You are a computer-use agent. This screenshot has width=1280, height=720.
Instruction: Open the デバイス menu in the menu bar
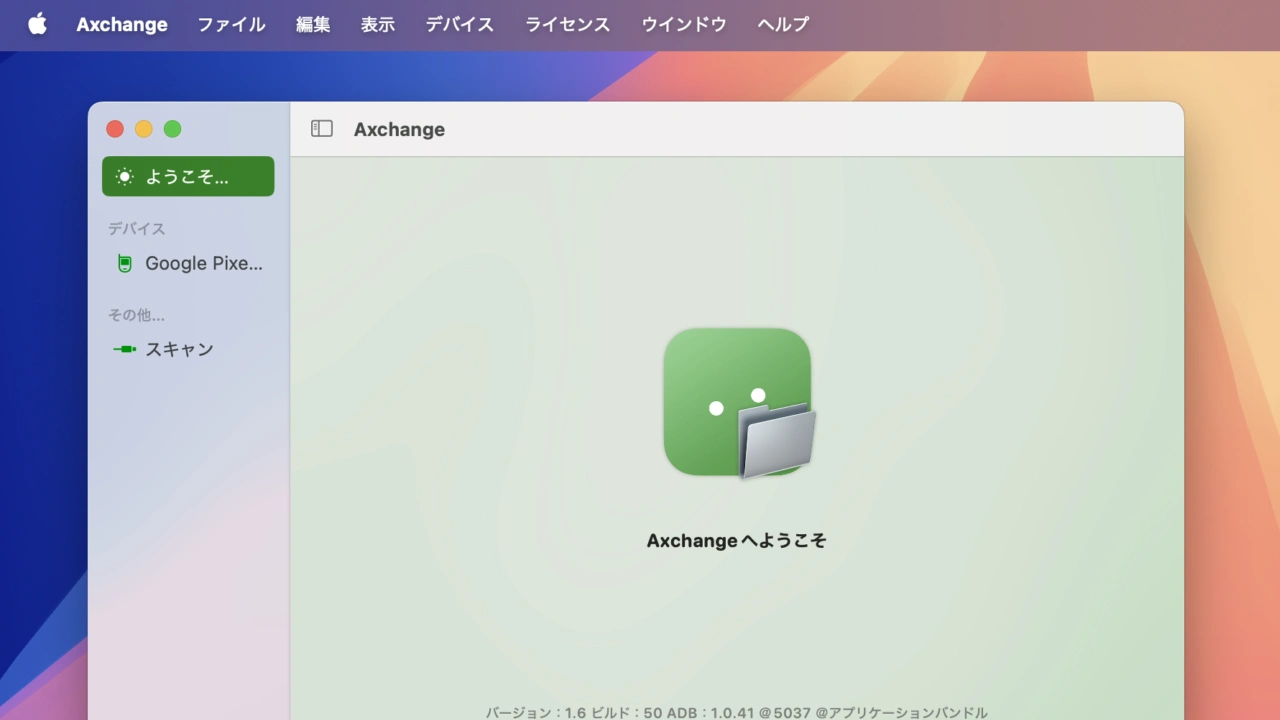[x=460, y=24]
